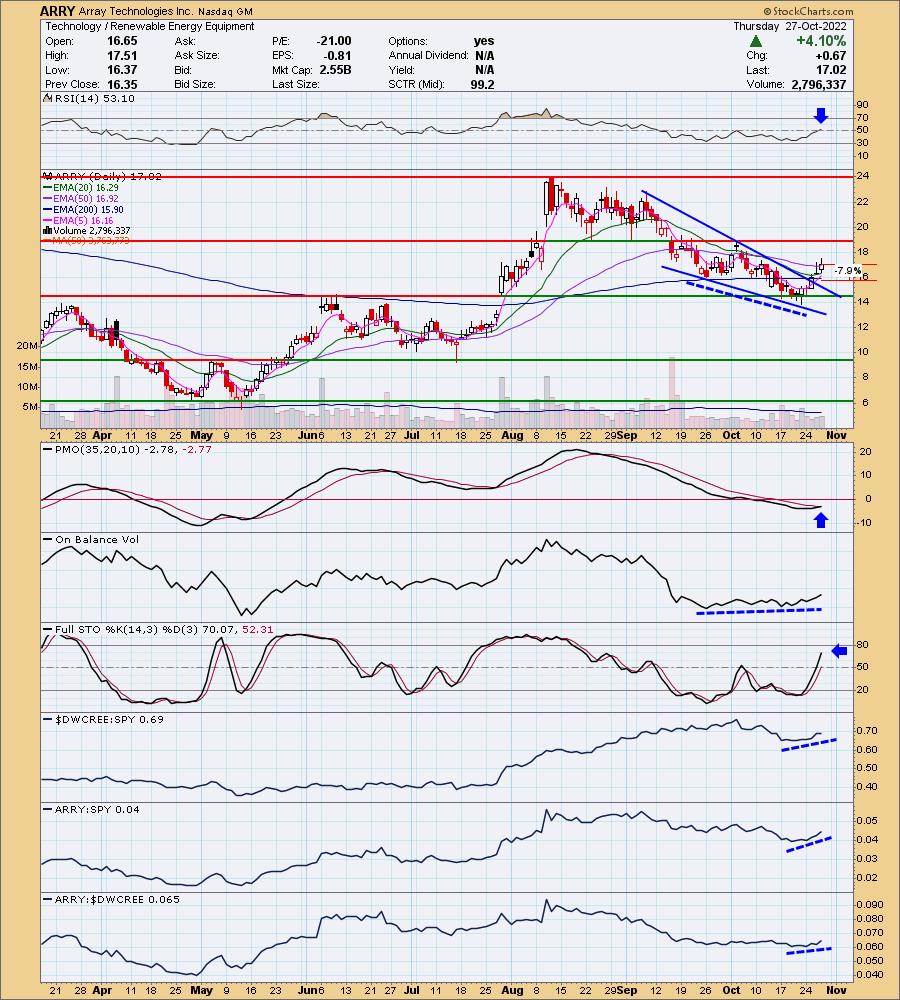This screenshot has height=1000, width=900.
Task: Click the bar icon before Volume legend
Action: click(48, 230)
